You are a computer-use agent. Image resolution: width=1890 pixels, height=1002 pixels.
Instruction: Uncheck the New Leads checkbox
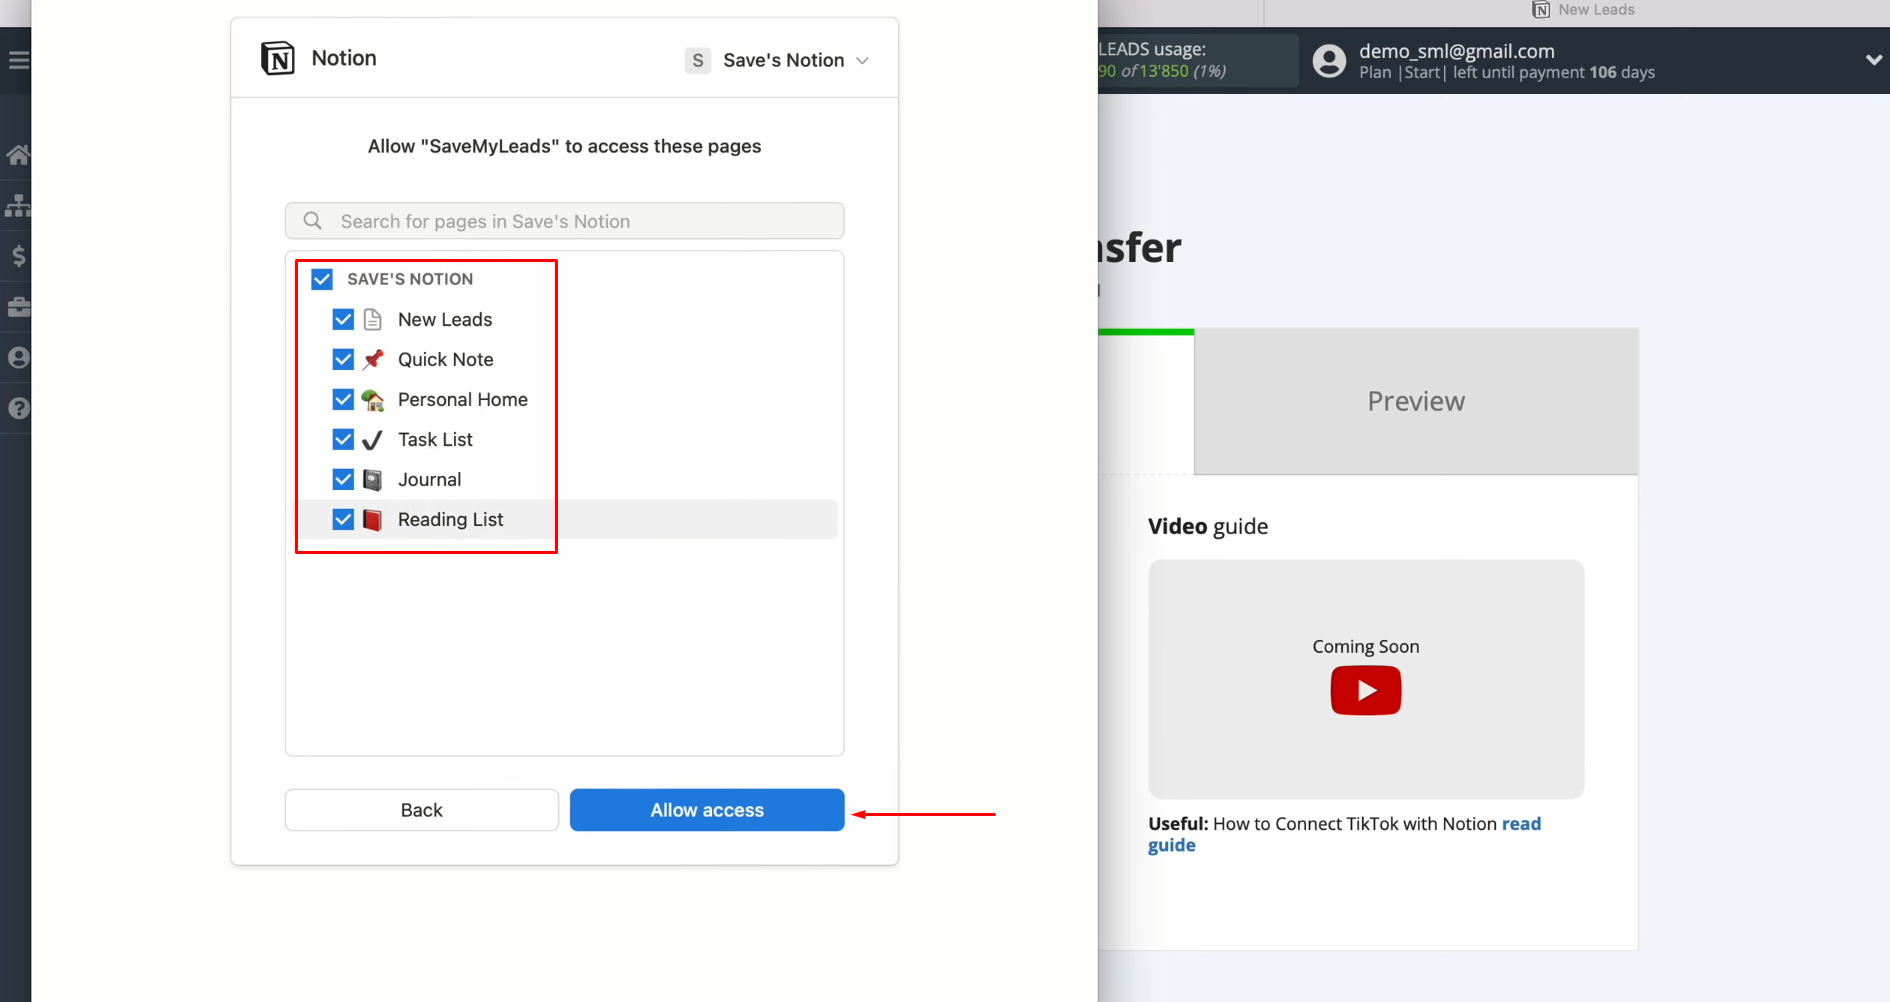coord(343,319)
